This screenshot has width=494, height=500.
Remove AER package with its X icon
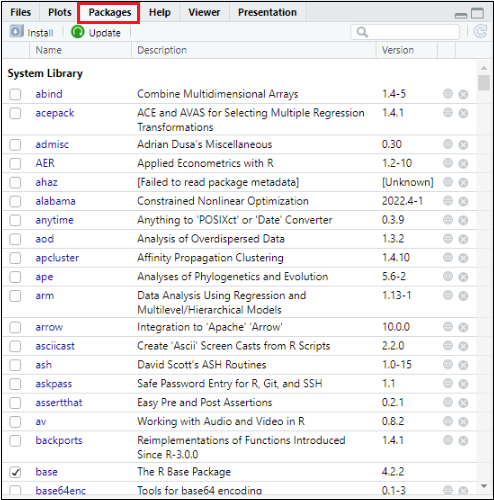(x=463, y=164)
